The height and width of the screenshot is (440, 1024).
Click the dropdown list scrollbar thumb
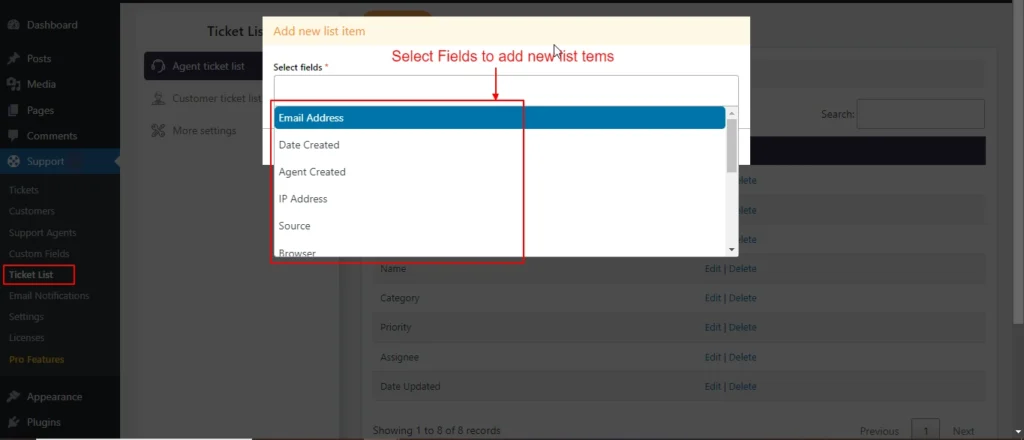pos(731,145)
